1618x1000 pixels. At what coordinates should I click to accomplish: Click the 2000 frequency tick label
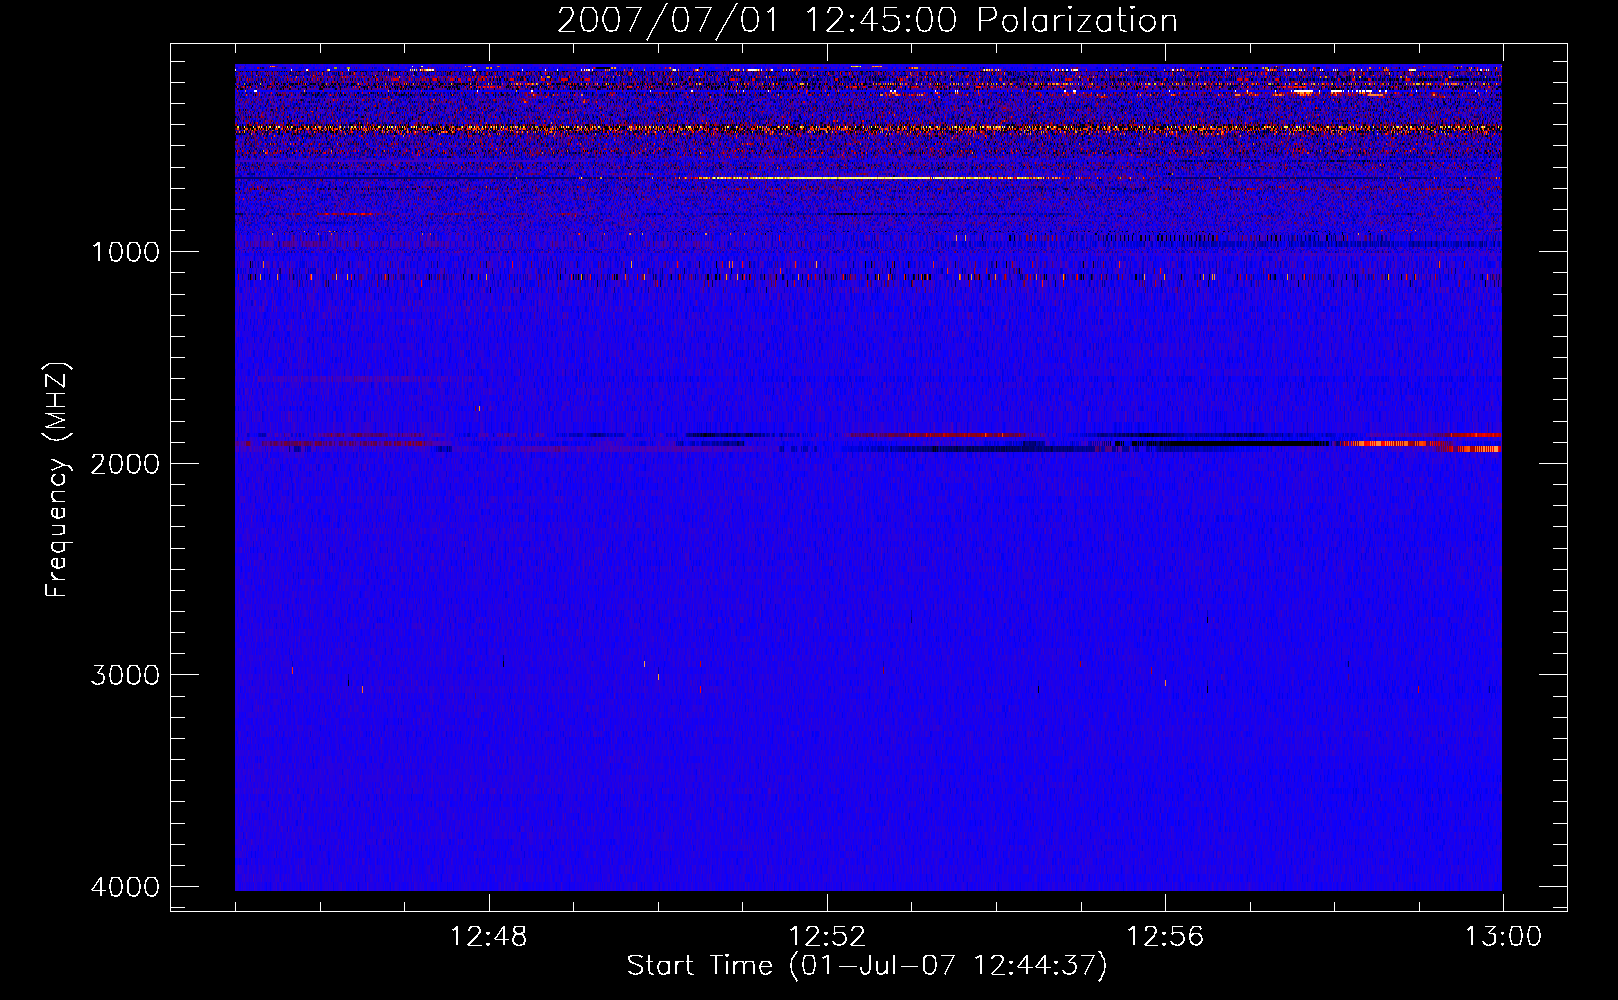pyautogui.click(x=125, y=463)
